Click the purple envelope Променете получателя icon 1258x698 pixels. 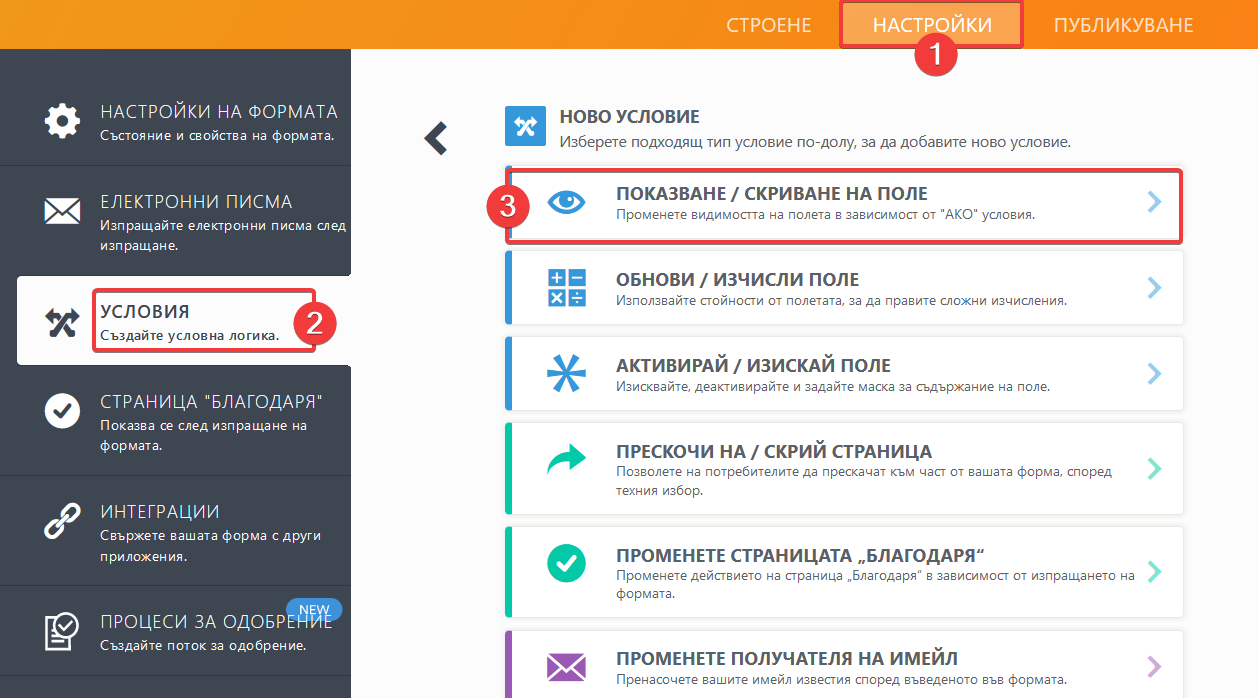click(566, 667)
